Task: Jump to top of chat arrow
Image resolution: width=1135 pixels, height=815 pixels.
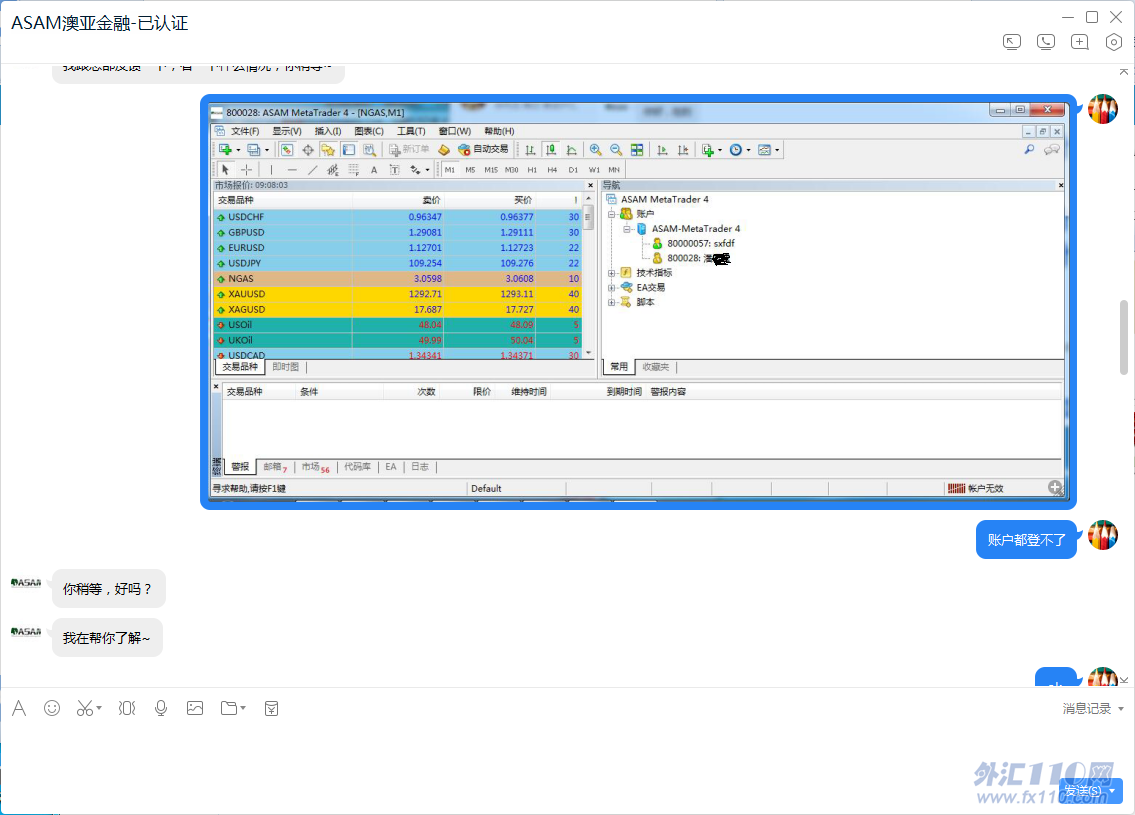Action: (x=1123, y=71)
